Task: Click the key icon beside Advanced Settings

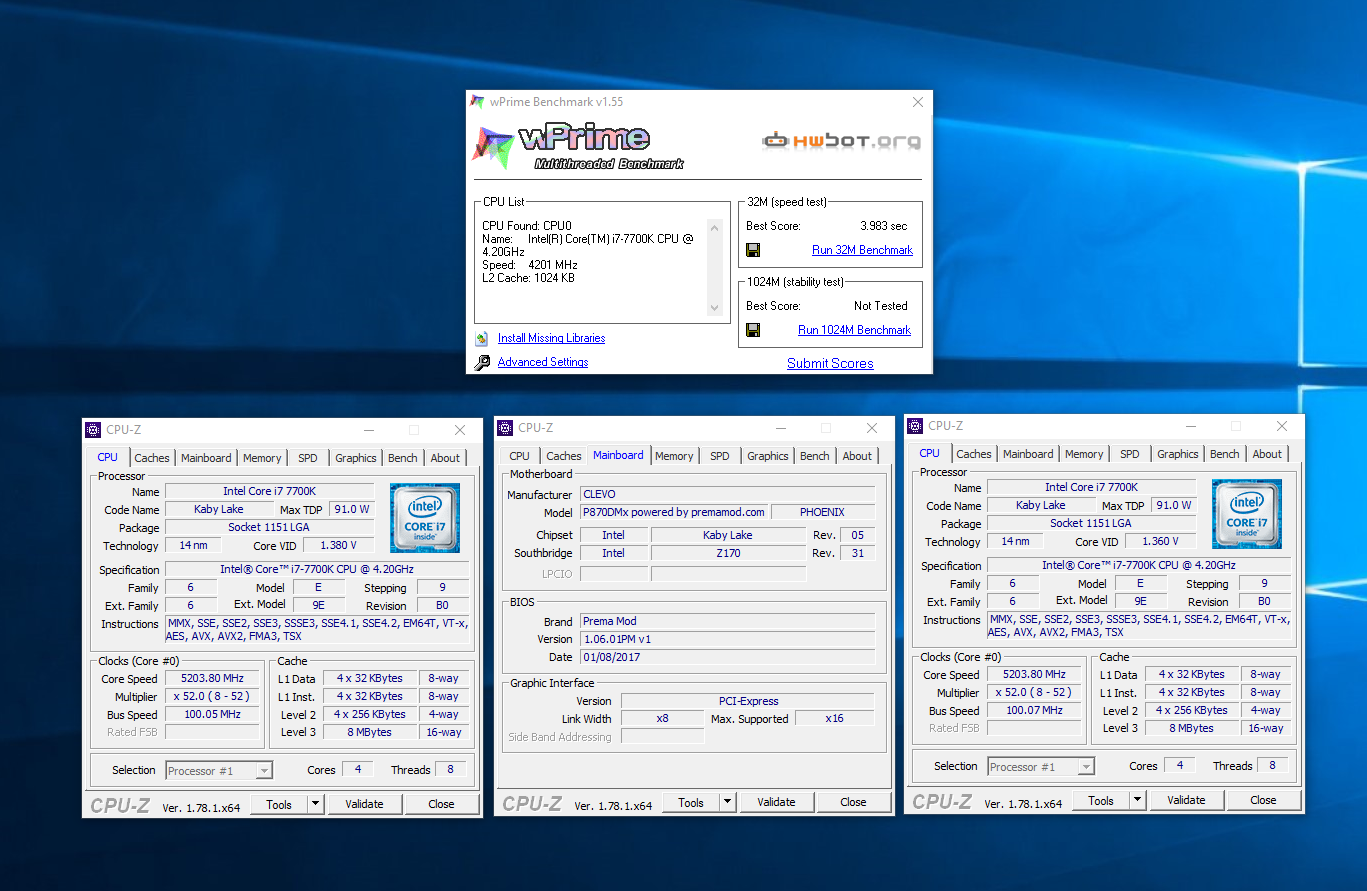Action: point(482,363)
